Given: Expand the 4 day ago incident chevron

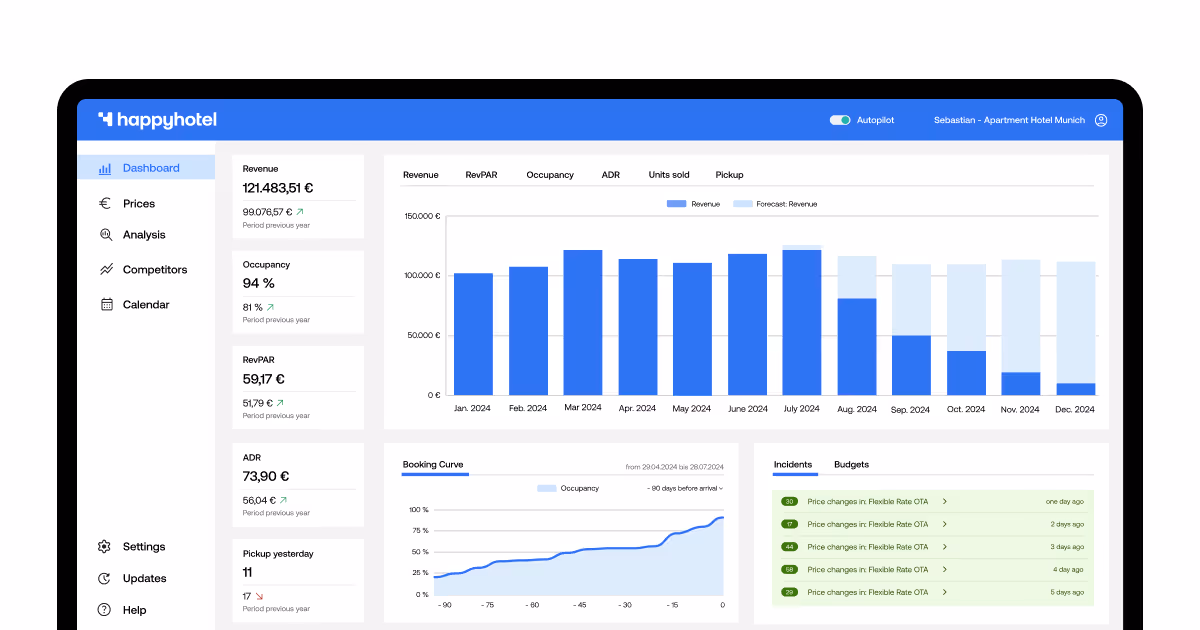Looking at the screenshot, I should pos(945,570).
